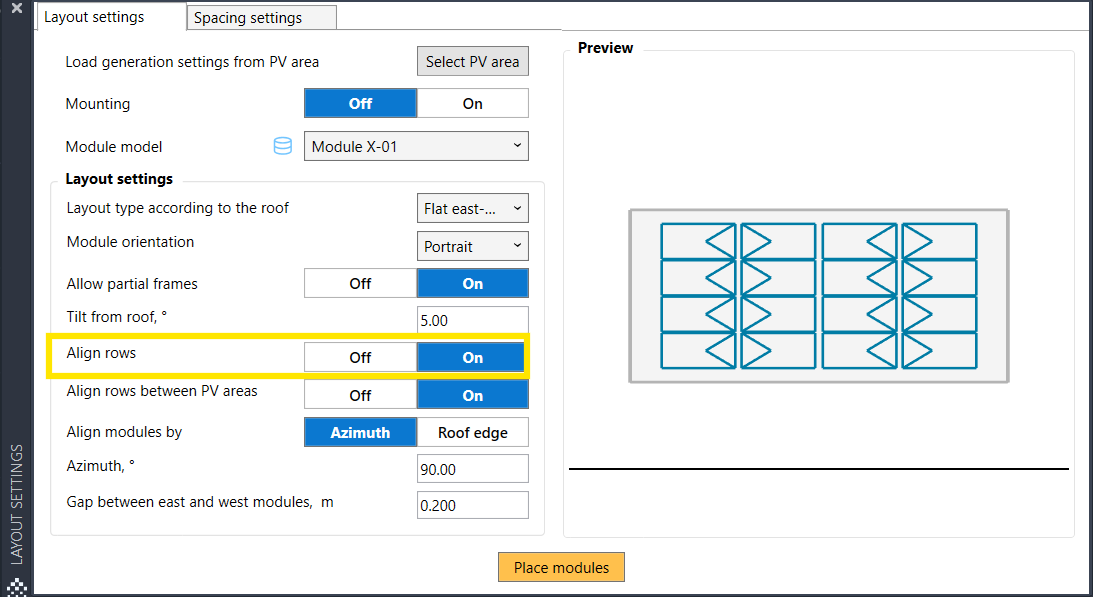Click the 'Module model' label
The image size is (1093, 597).
114,147
